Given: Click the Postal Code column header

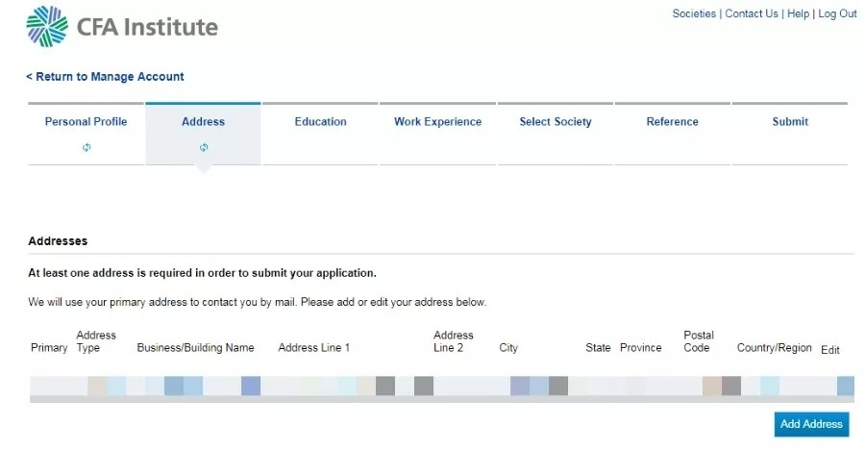Looking at the screenshot, I should click(x=698, y=341).
